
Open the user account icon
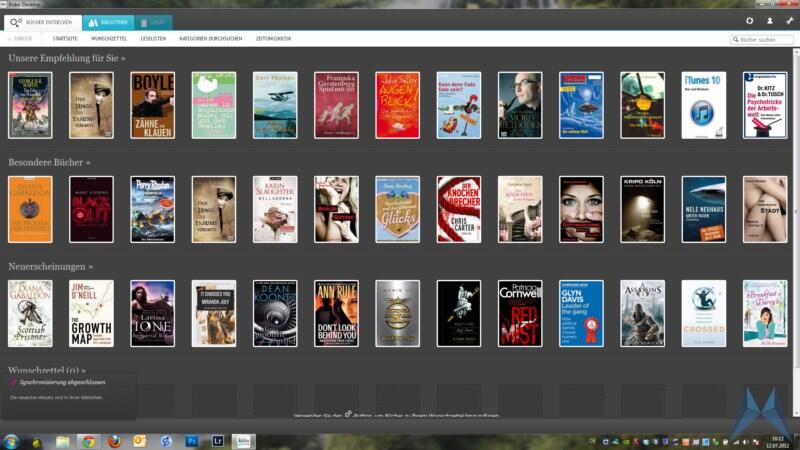tap(769, 21)
